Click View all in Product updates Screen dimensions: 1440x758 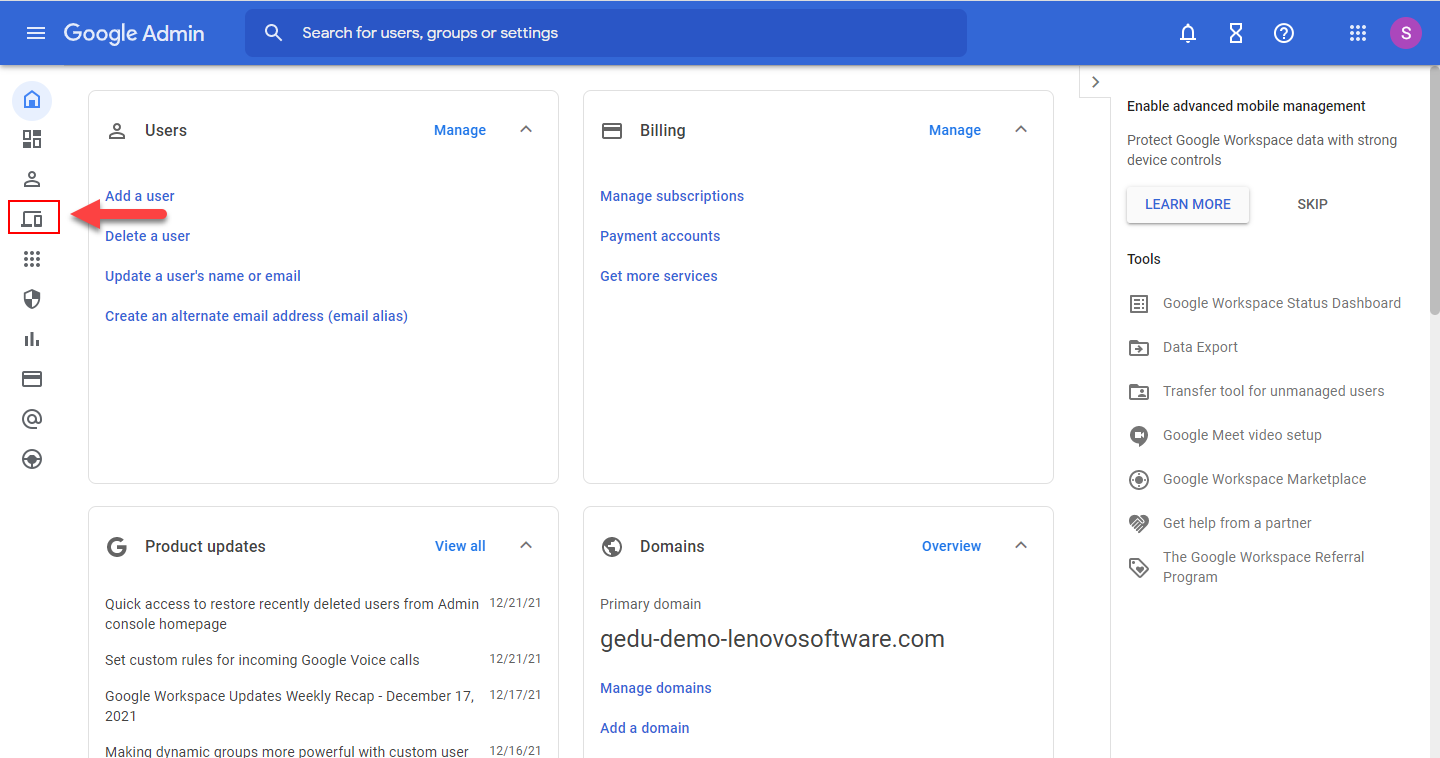click(x=460, y=546)
